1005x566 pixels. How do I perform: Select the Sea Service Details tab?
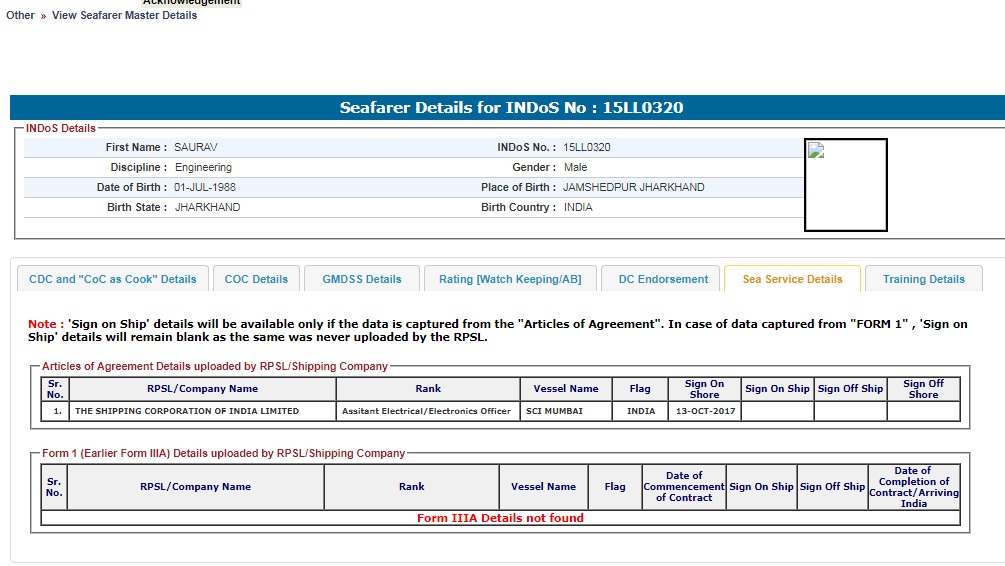pos(792,279)
